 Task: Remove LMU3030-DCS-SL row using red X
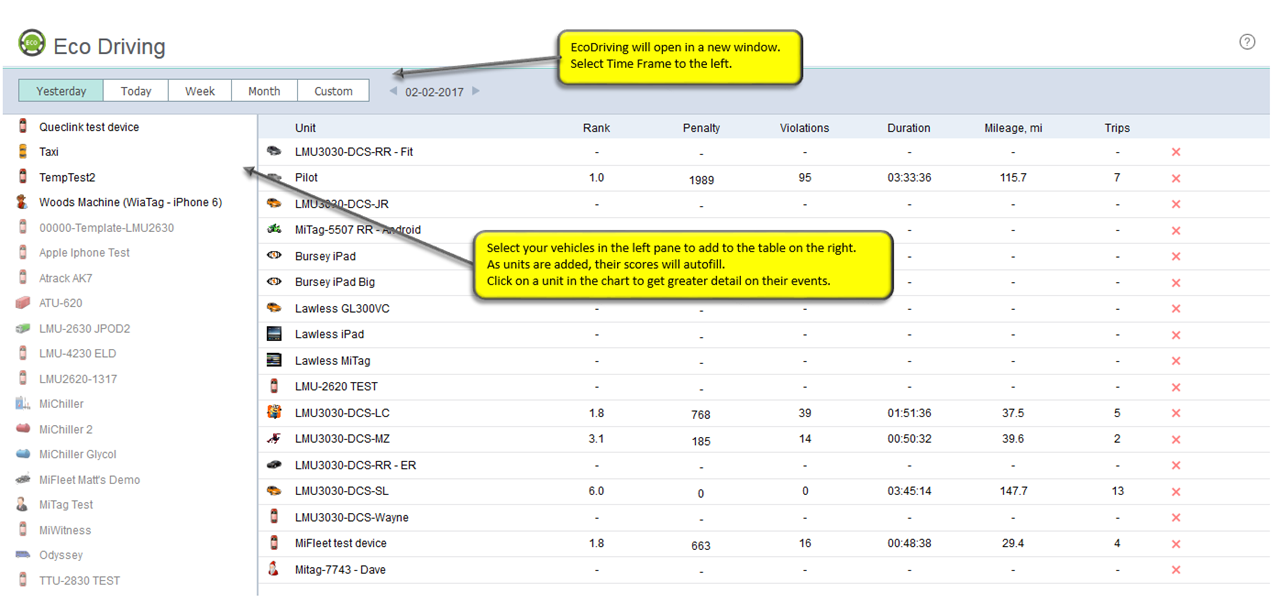click(1176, 491)
